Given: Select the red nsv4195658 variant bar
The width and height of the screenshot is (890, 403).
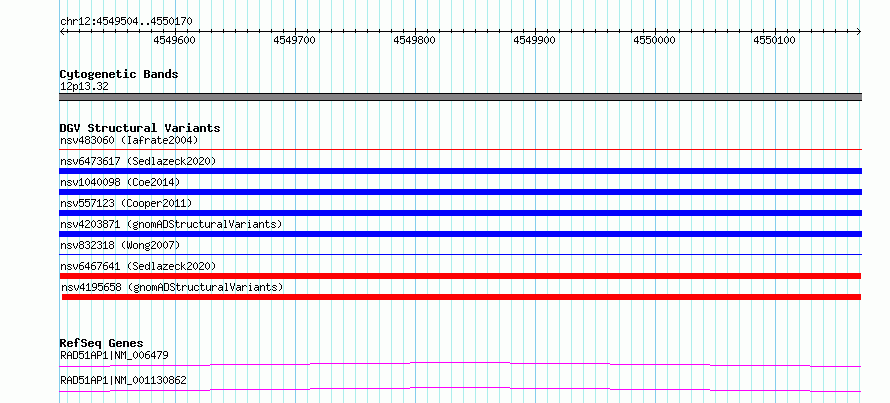Looking at the screenshot, I should [461, 297].
